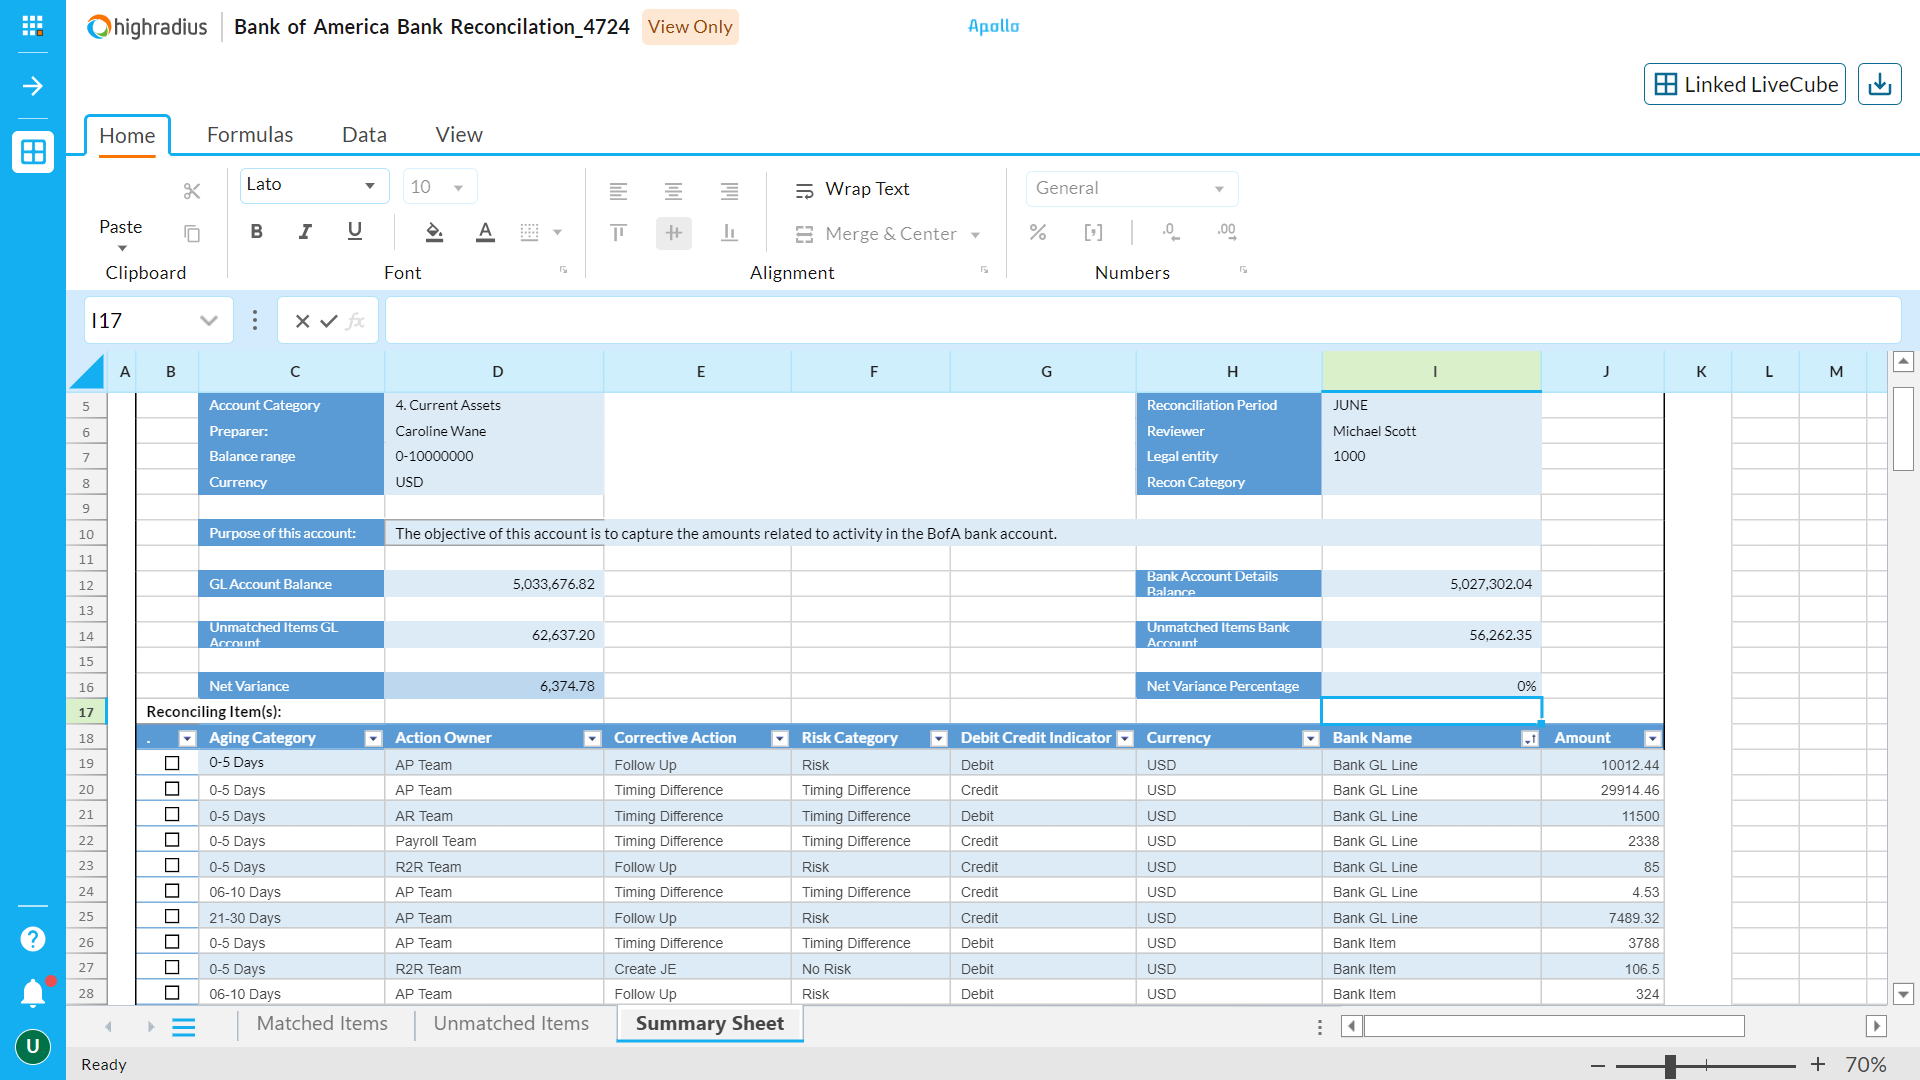Toggle the checkbox in row 22
This screenshot has width=1920, height=1080.
tap(172, 840)
